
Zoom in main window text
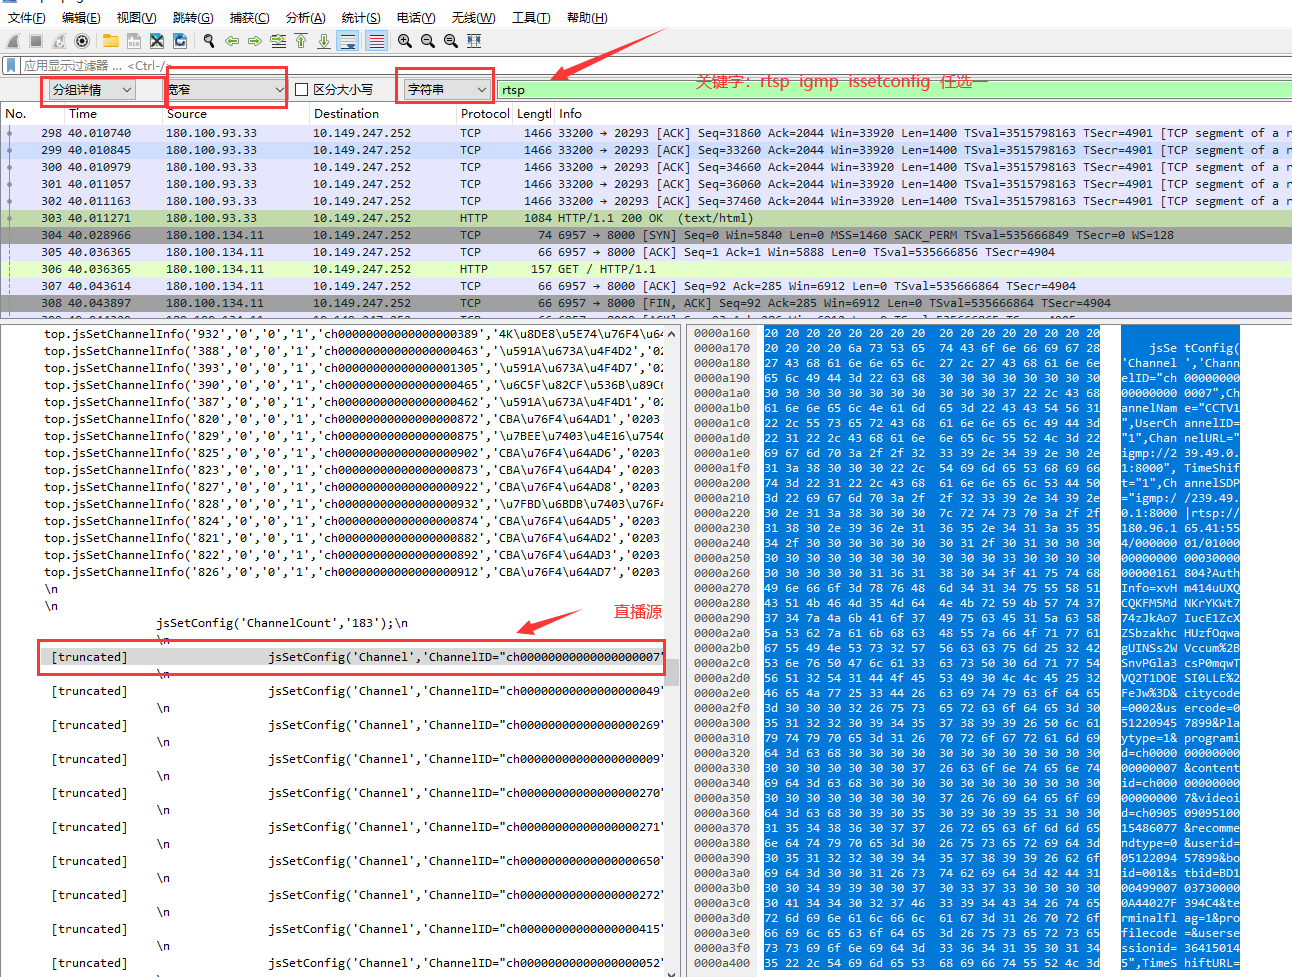[x=404, y=41]
